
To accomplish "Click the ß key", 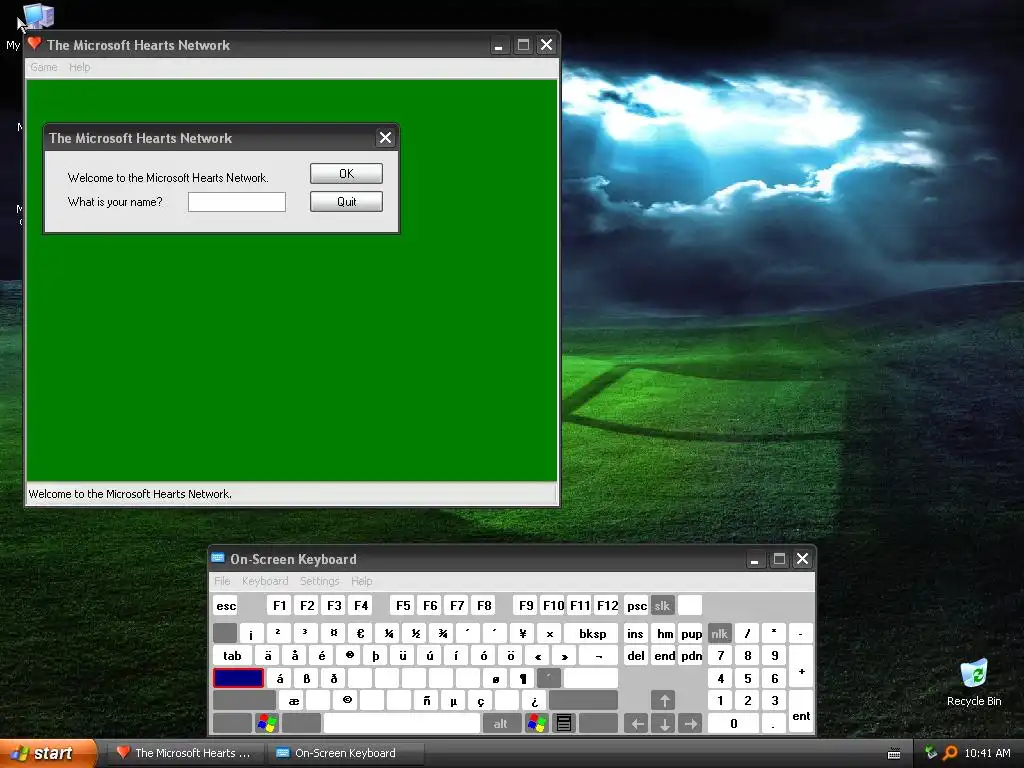I will 306,679.
